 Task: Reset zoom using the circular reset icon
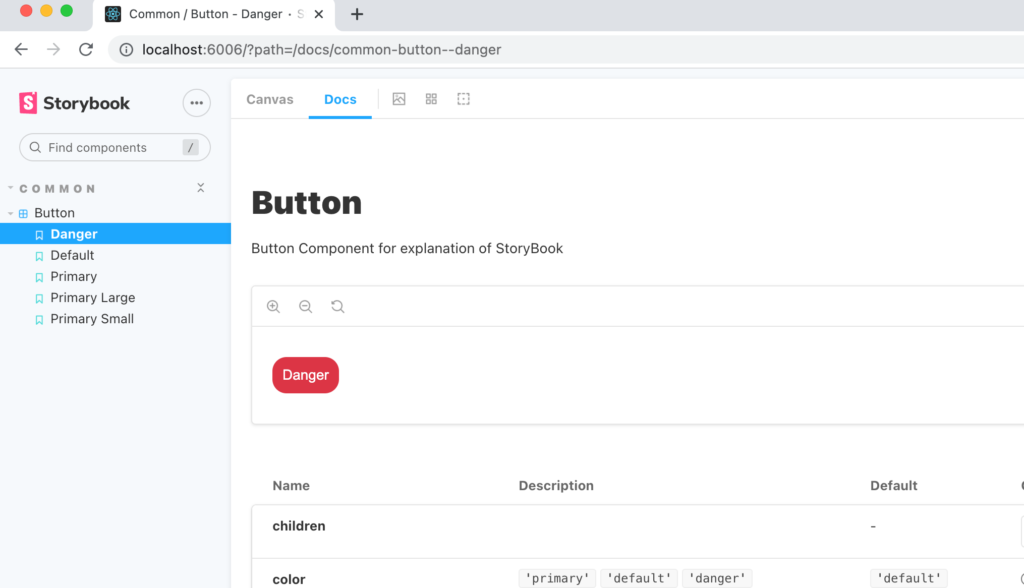[x=338, y=306]
